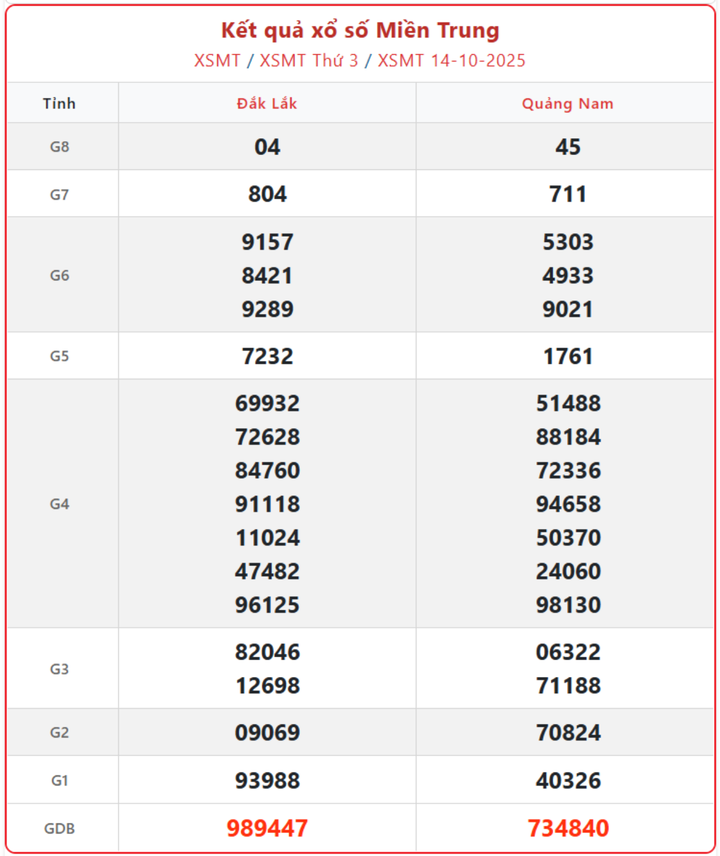Image resolution: width=720 pixels, height=856 pixels.
Task: Select the G8 row label
Action: [60, 147]
